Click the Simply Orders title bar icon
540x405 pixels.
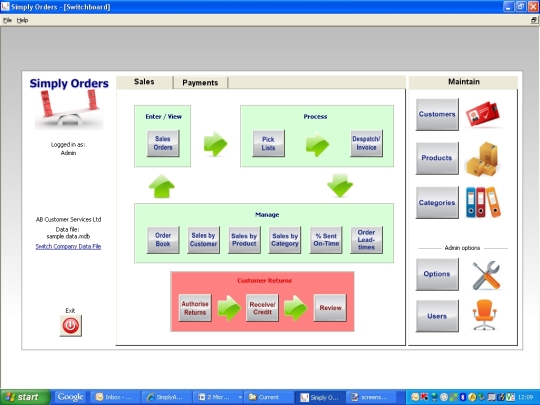[5, 7]
